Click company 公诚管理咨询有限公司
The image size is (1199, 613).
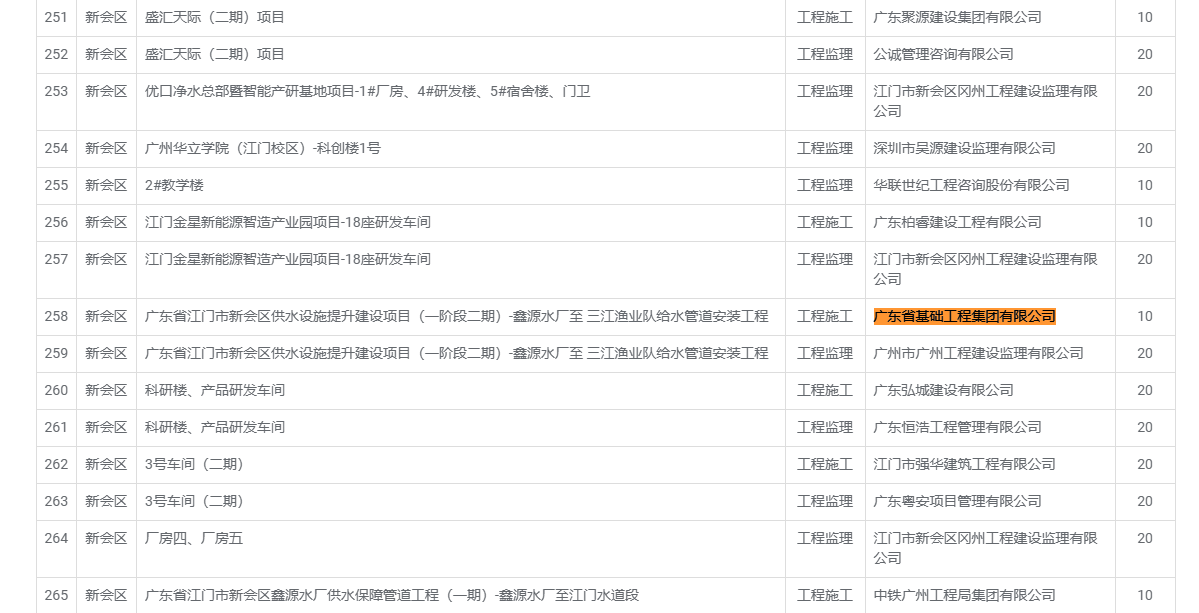(x=944, y=54)
